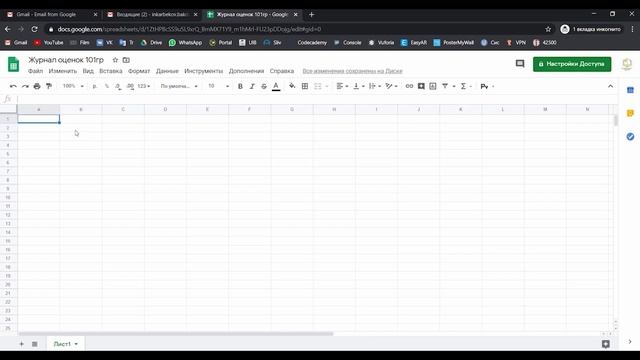Image resolution: width=640 pixels, height=360 pixels.
Task: Open the input tools Ру dropdown
Action: tap(487, 86)
